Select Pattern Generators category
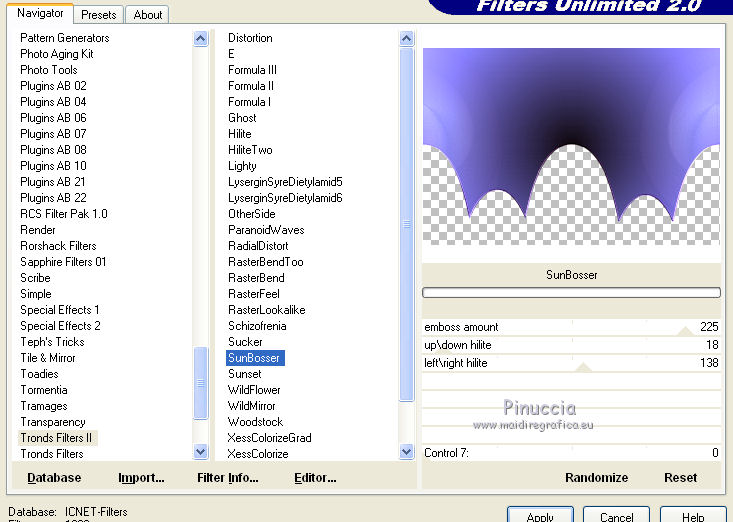This screenshot has height=522, width=733. (65, 38)
